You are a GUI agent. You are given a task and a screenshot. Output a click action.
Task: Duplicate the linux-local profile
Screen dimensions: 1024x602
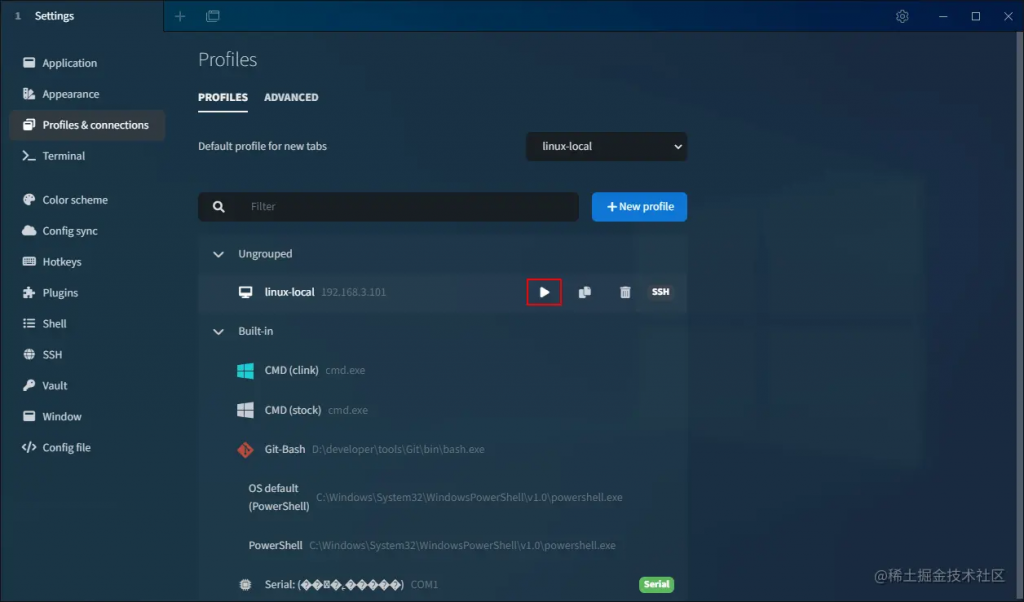(x=584, y=292)
